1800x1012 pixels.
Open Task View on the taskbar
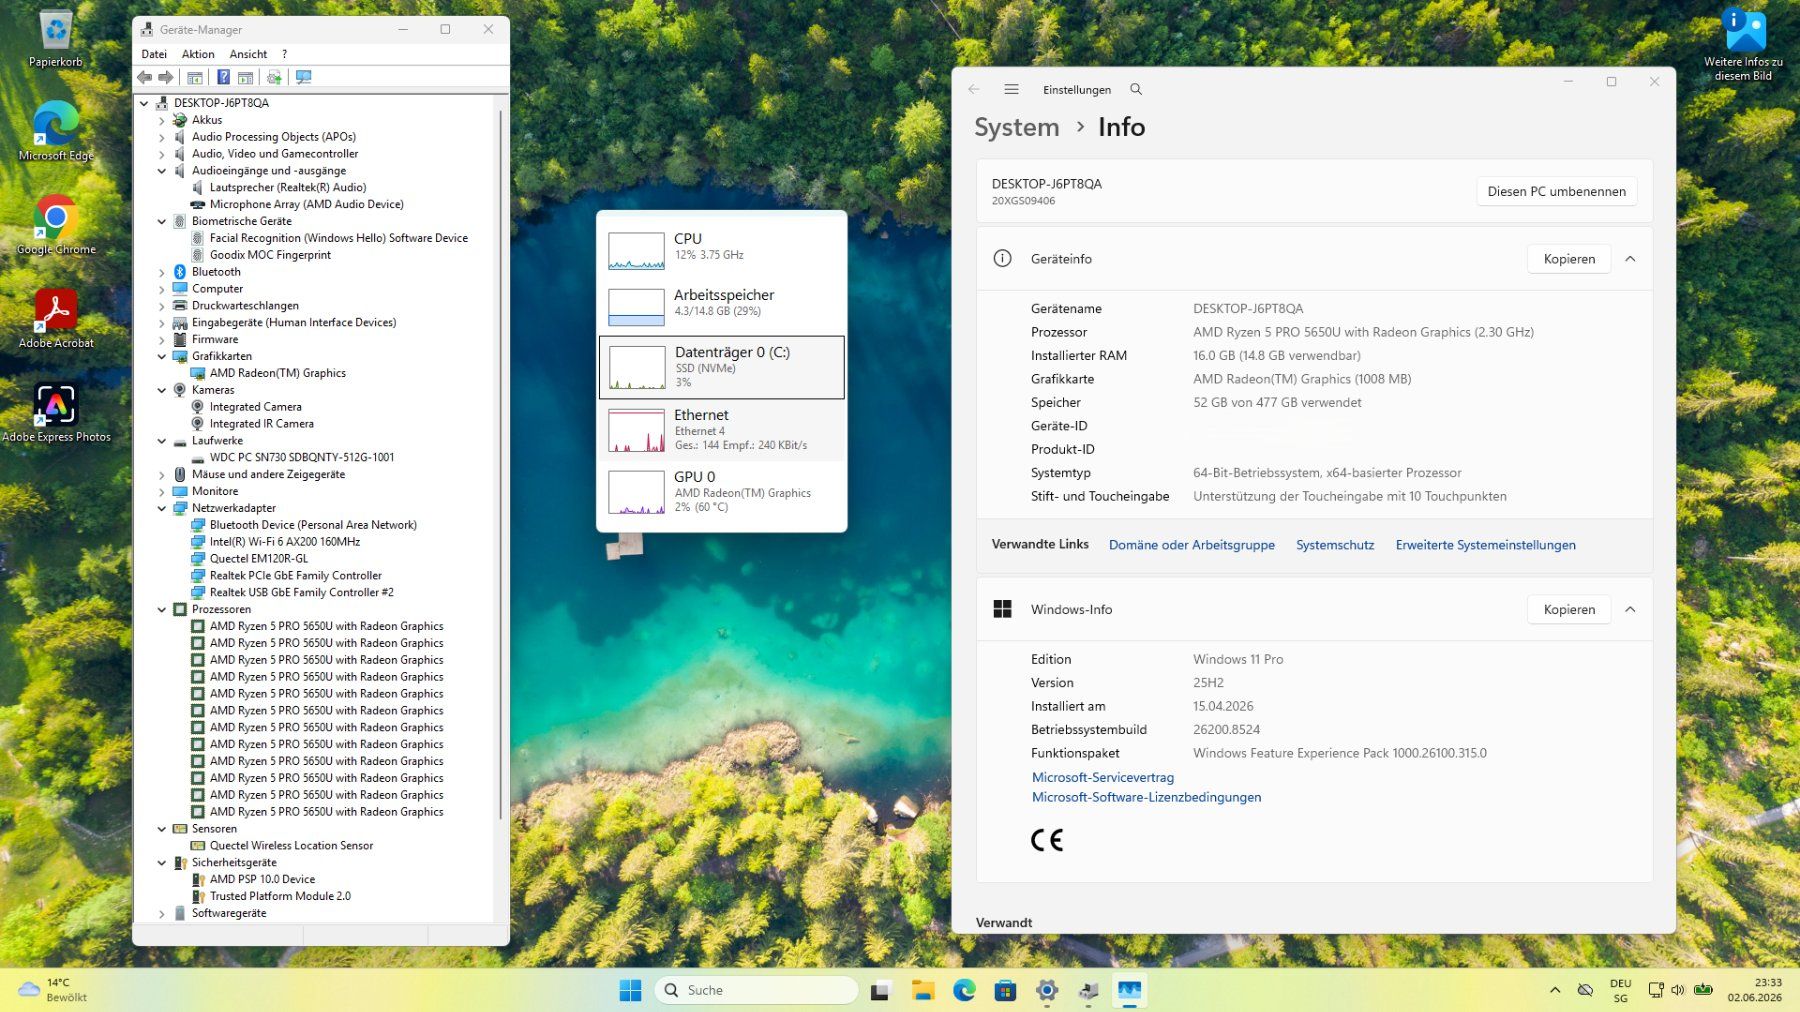point(880,990)
